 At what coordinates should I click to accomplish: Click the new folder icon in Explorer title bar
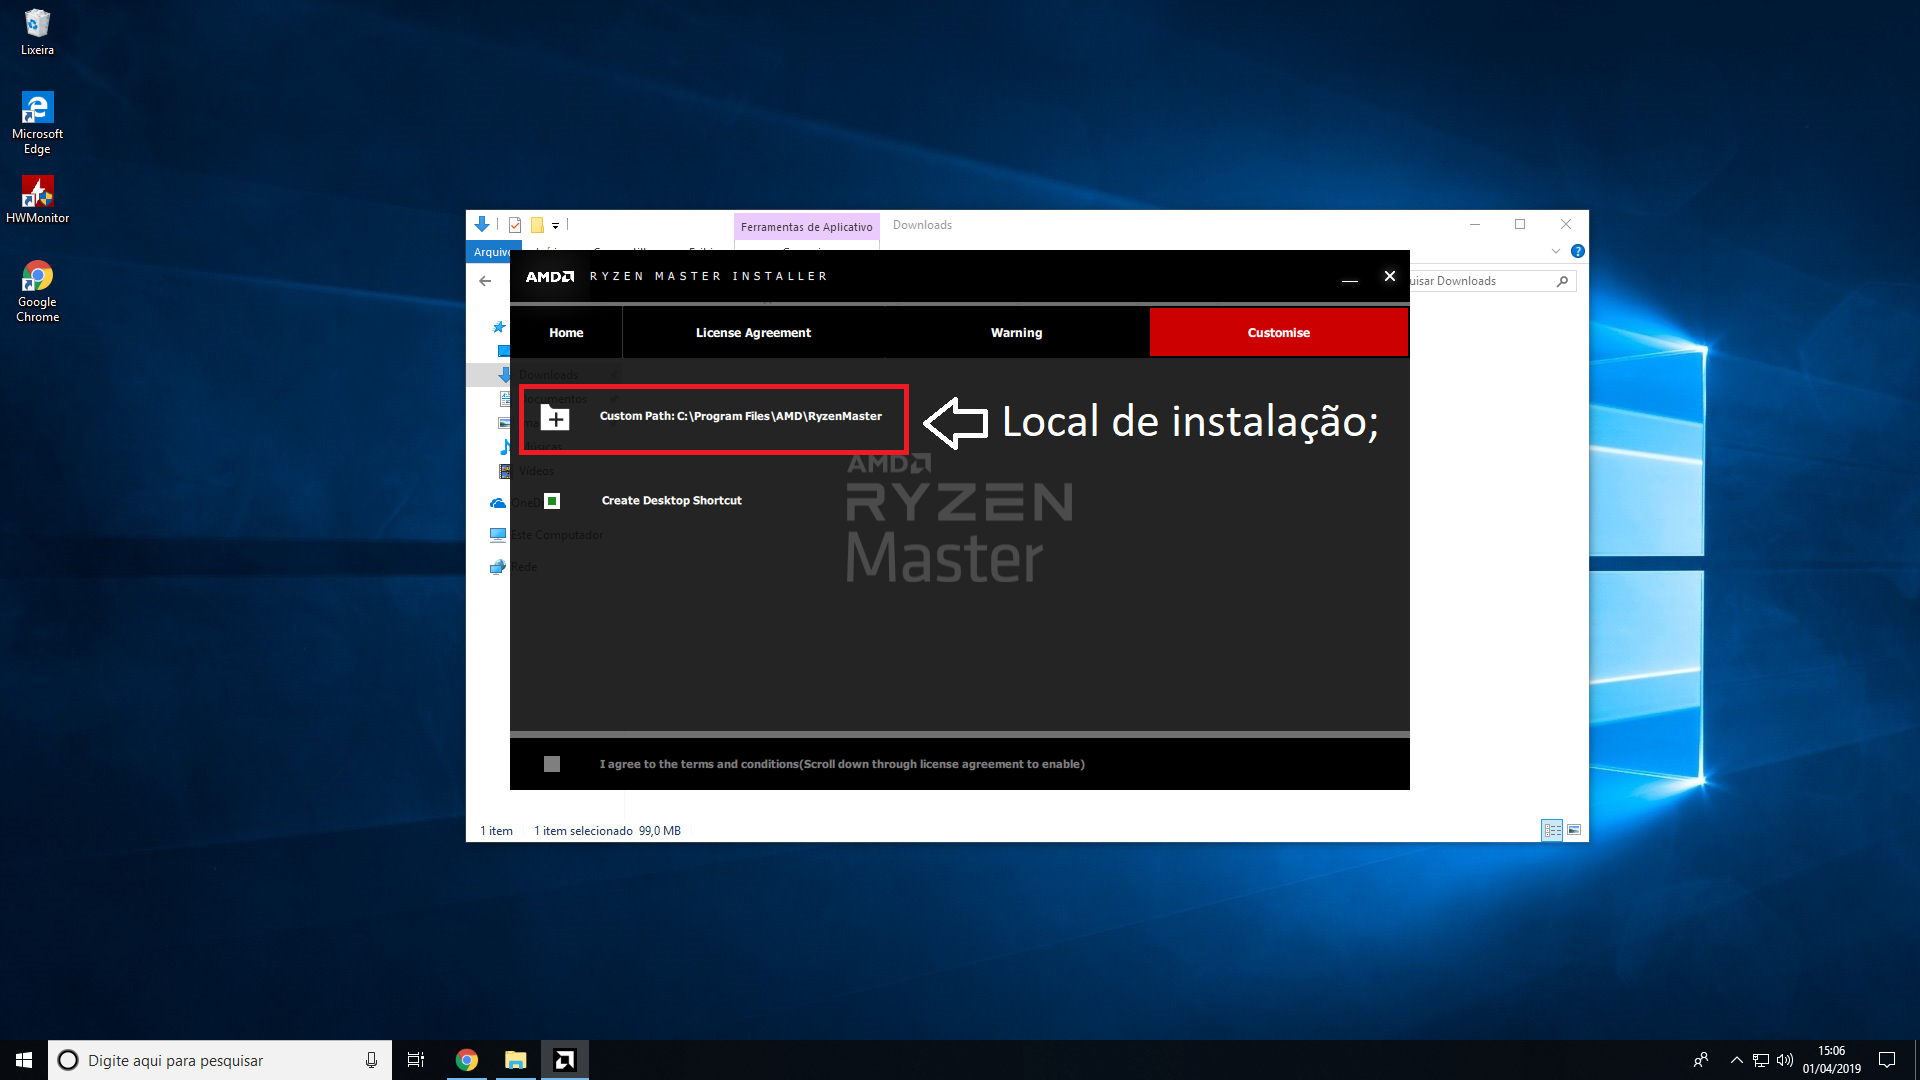537,225
